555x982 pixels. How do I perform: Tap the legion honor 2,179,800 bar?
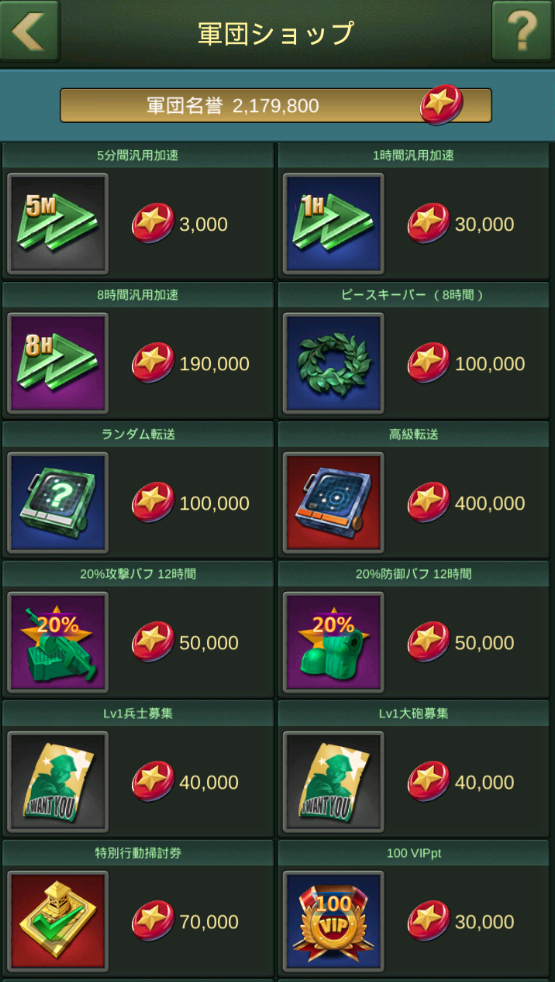tap(276, 105)
